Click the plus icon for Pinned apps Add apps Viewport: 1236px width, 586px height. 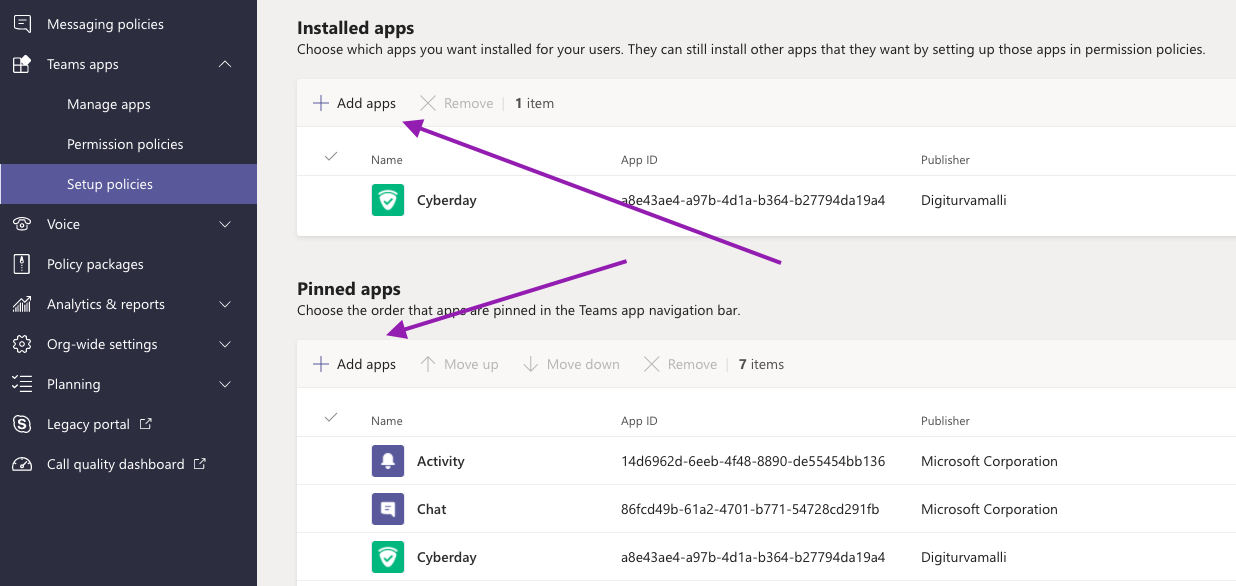[x=321, y=364]
